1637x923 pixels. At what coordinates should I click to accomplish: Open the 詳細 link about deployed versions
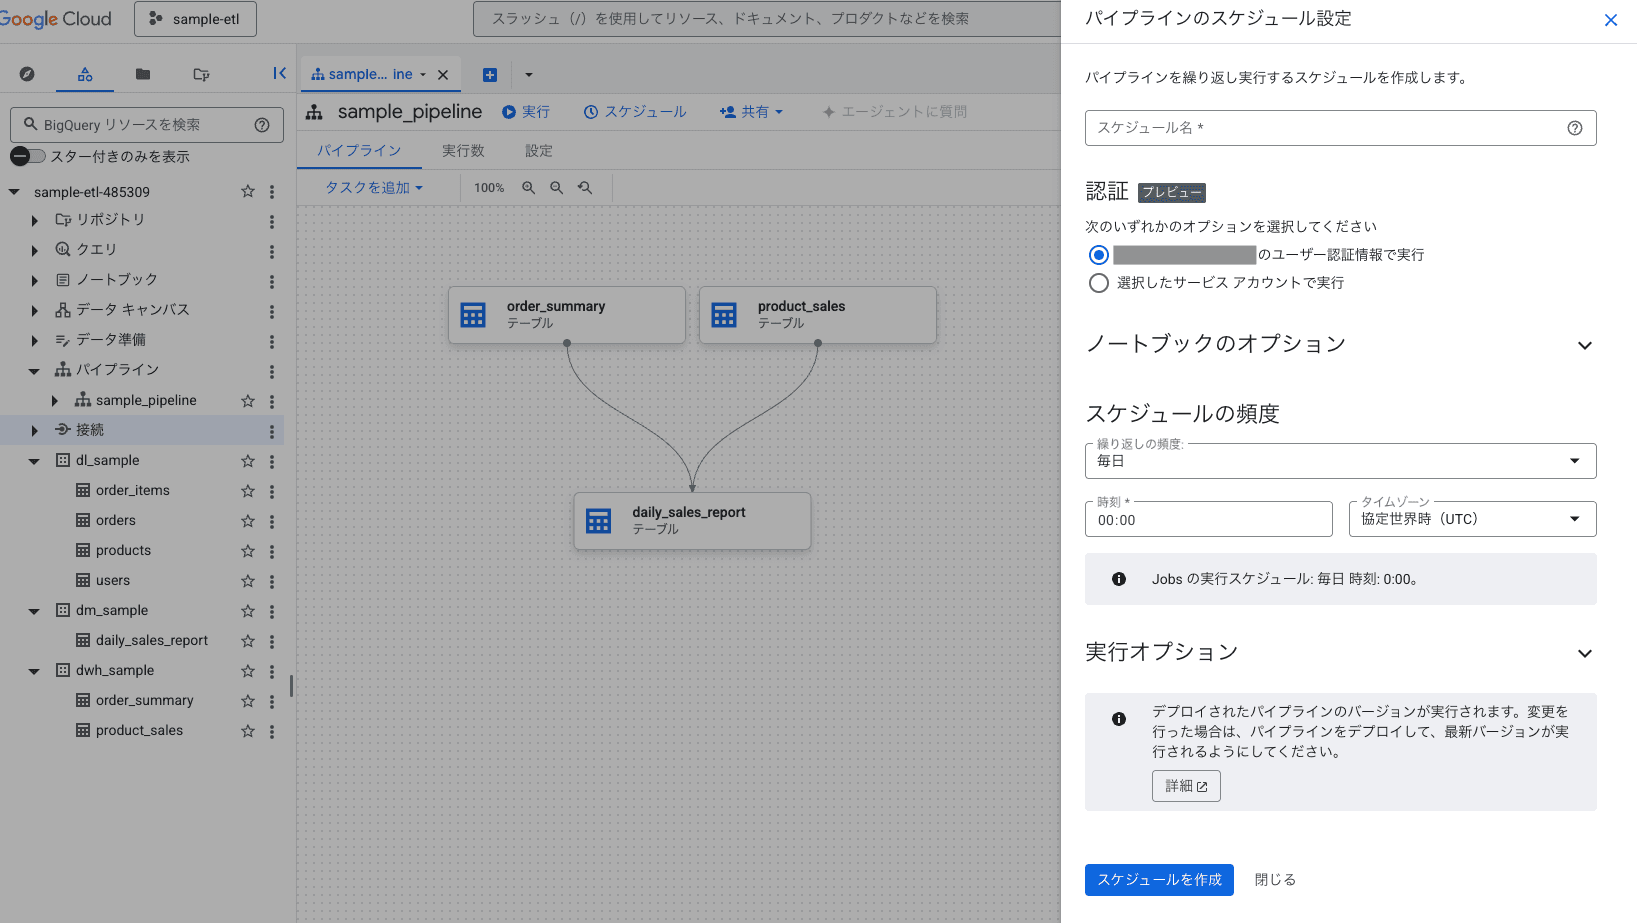[1185, 786]
